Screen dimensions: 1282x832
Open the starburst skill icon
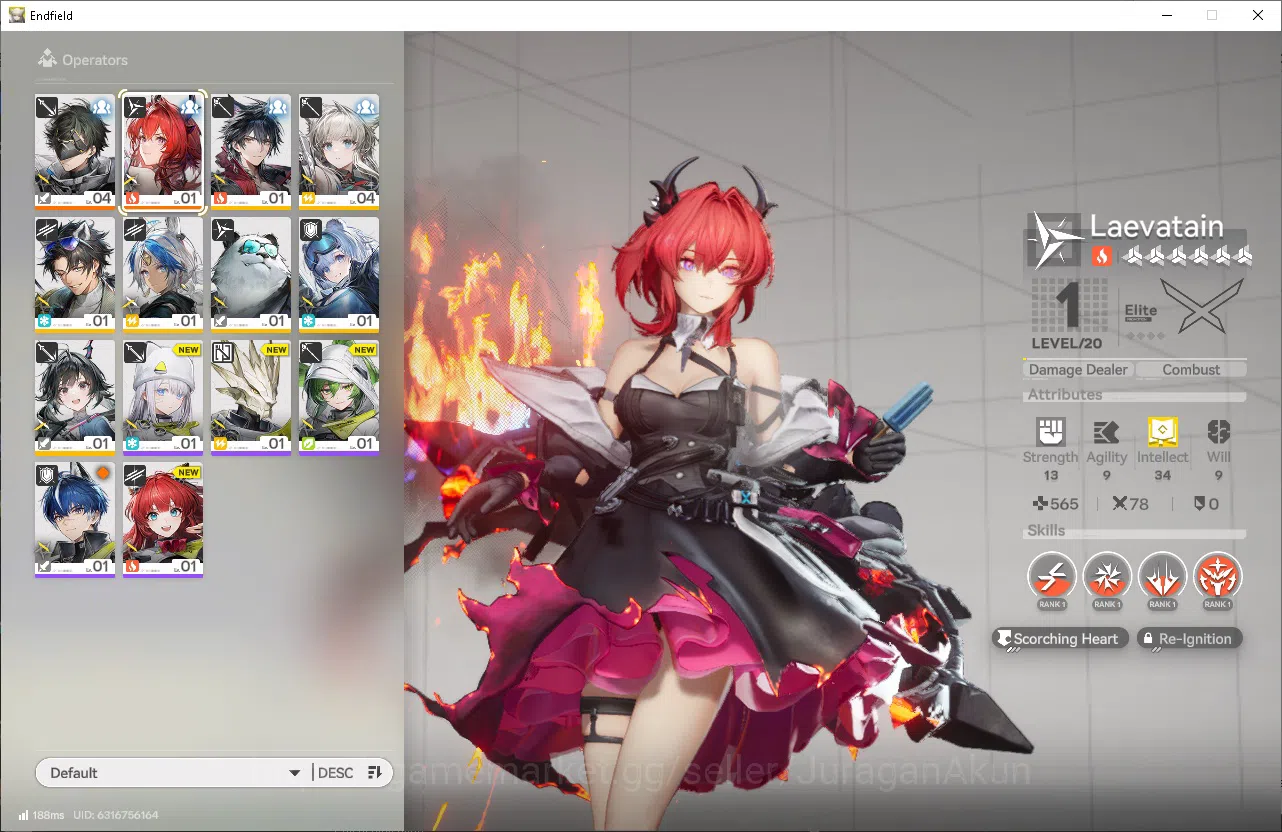(1107, 576)
